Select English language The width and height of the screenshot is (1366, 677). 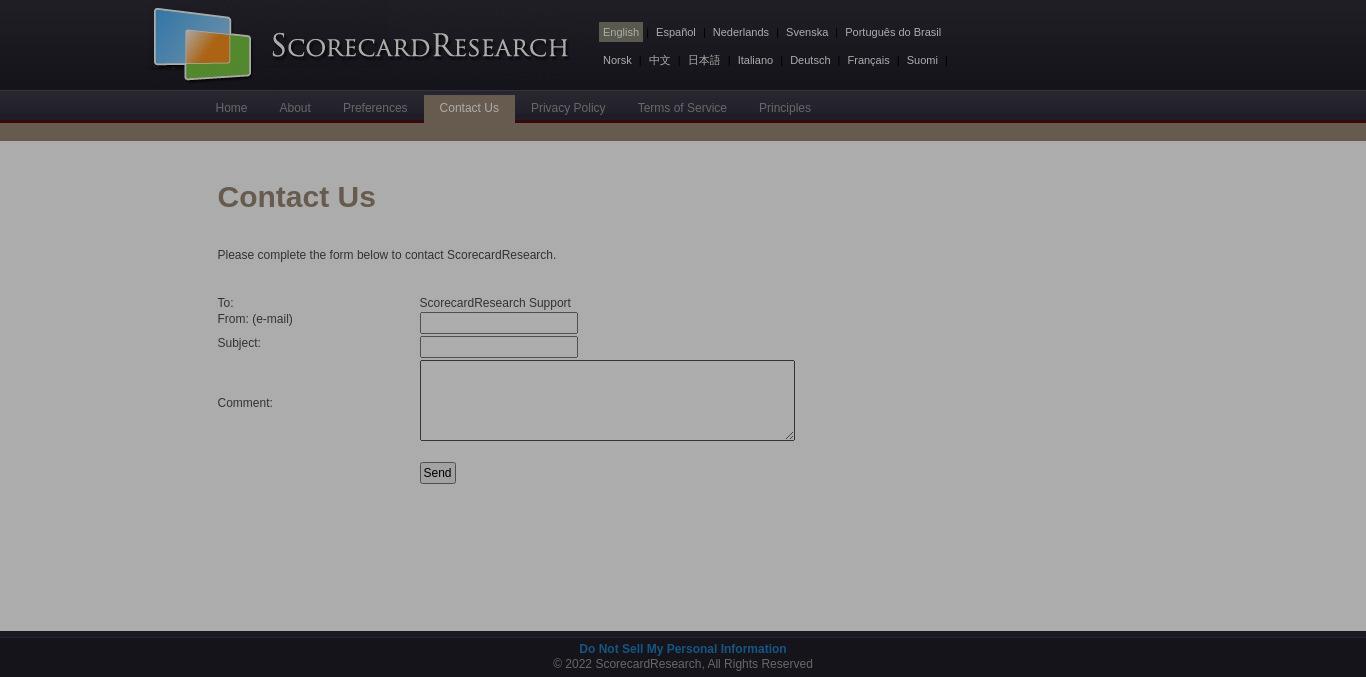click(x=621, y=32)
